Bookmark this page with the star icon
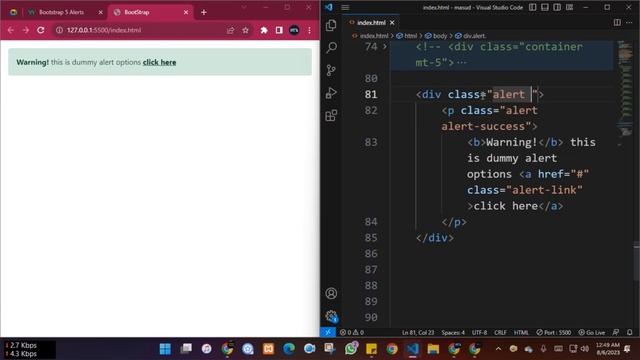 tap(245, 30)
